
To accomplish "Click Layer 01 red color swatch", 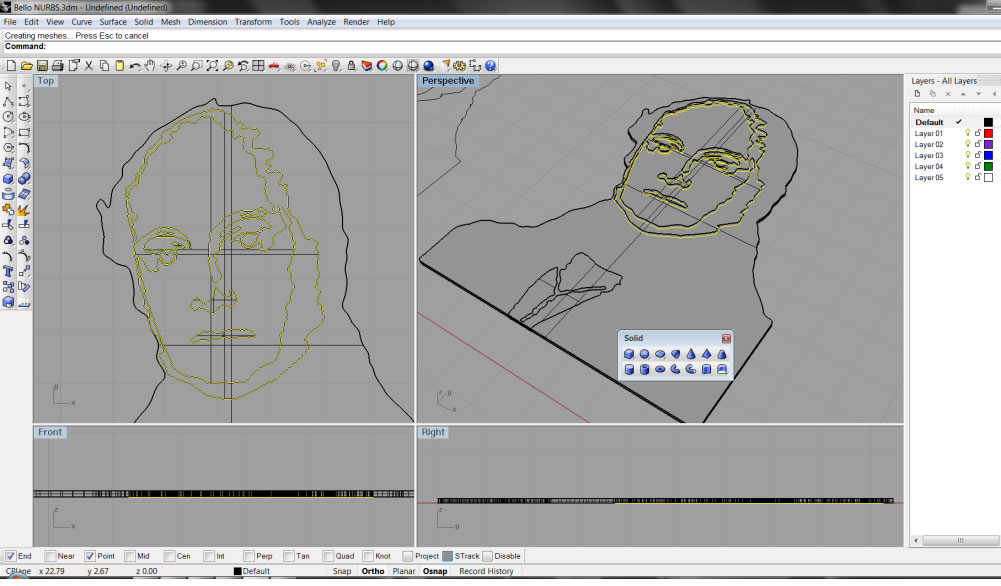I will (x=988, y=133).
